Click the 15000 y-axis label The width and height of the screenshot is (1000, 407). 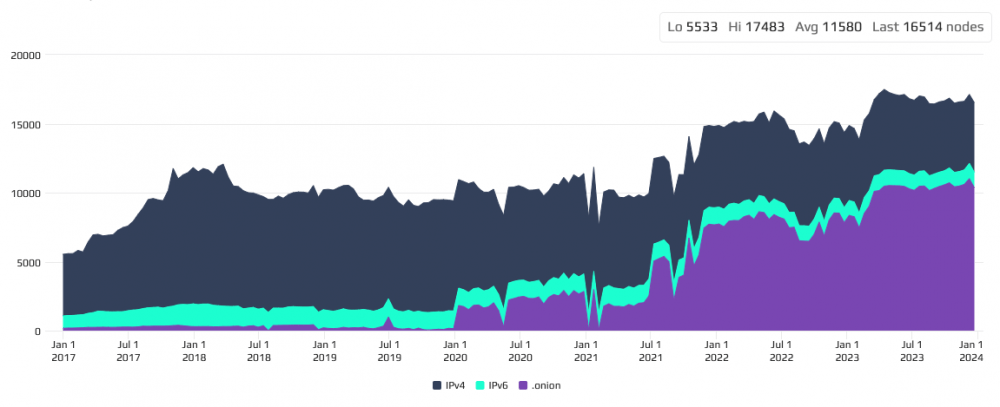tap(23, 125)
